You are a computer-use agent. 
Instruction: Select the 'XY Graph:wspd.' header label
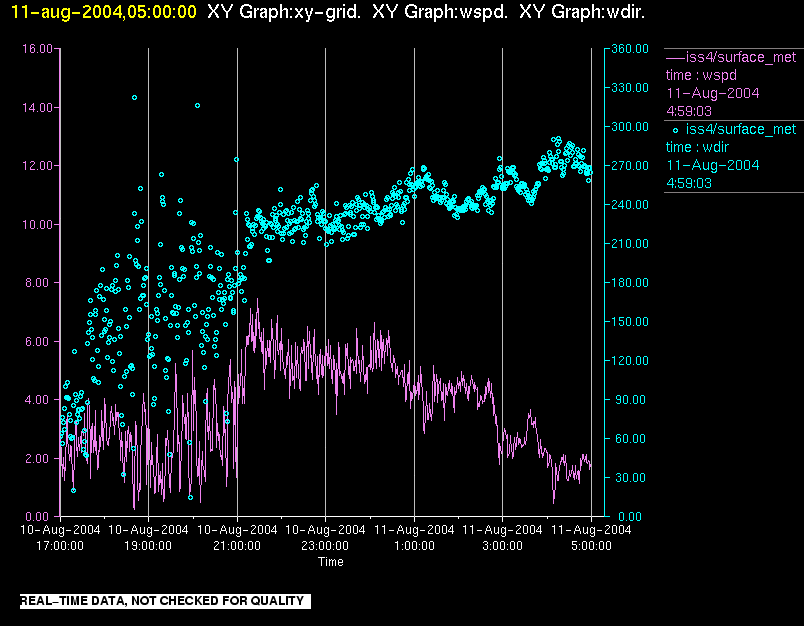440,12
